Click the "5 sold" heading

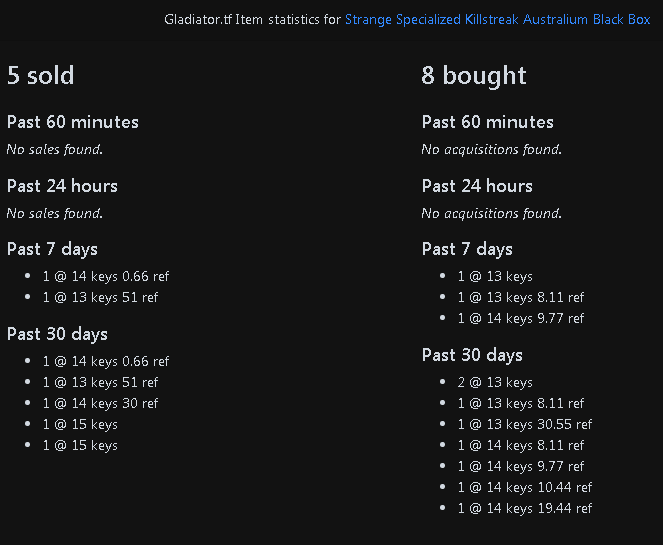[41, 76]
